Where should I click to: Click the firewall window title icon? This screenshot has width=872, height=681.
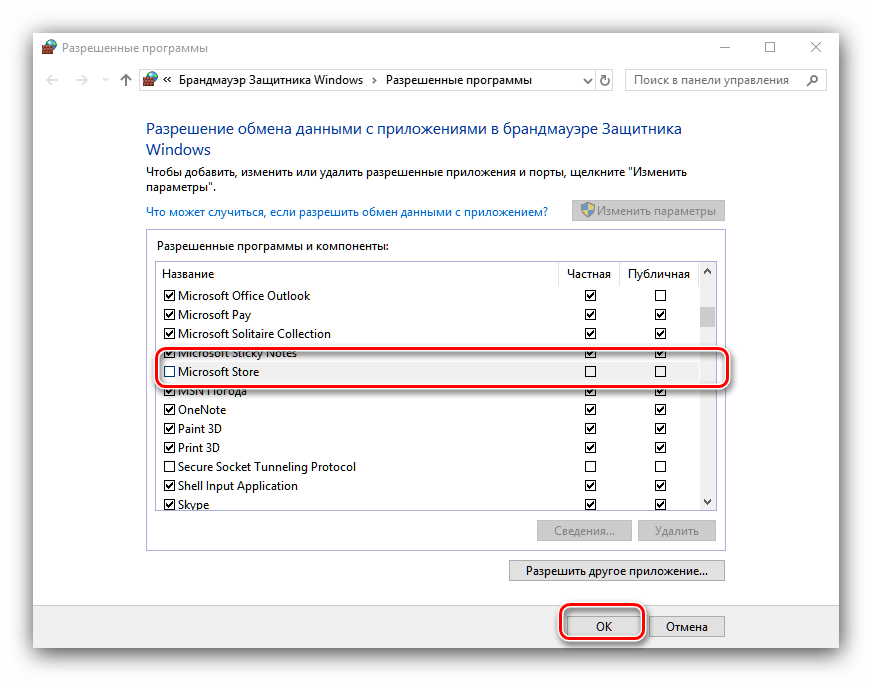pos(49,47)
